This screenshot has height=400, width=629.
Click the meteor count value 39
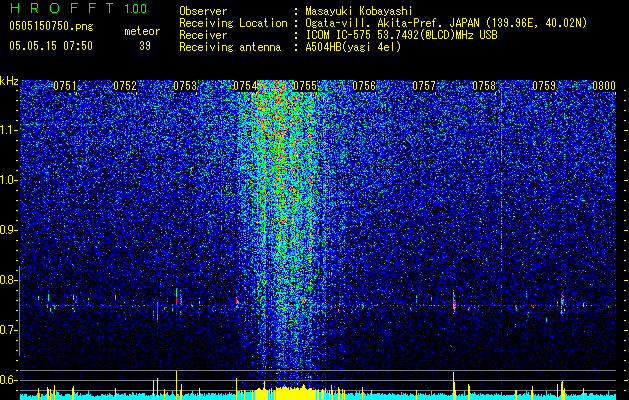pos(145,46)
